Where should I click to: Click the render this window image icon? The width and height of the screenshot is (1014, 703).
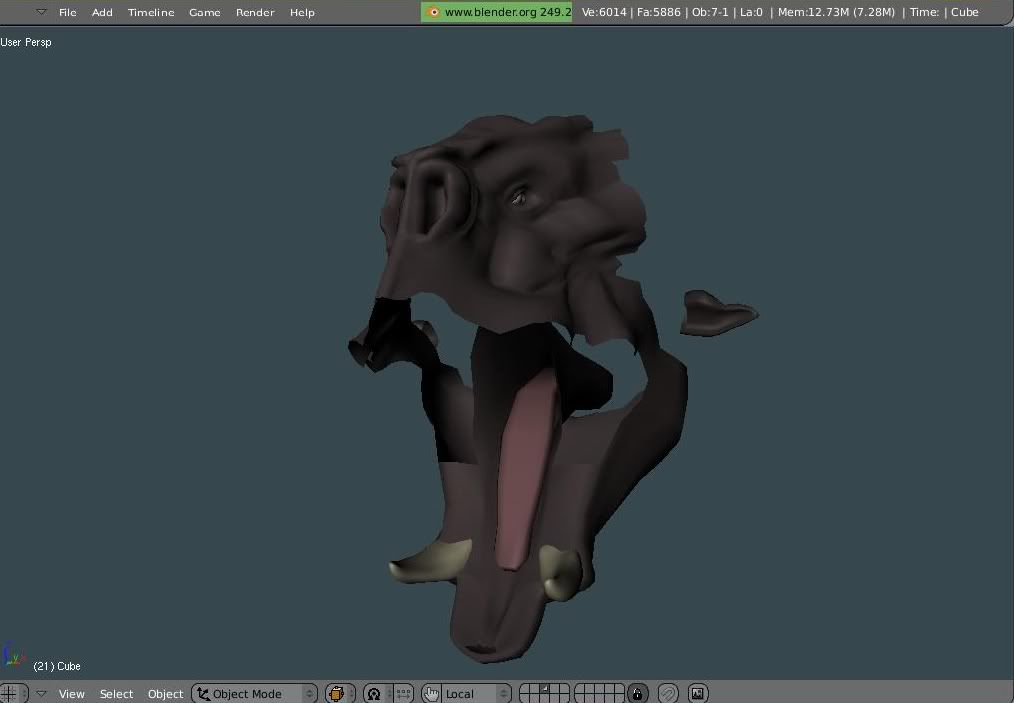698,693
